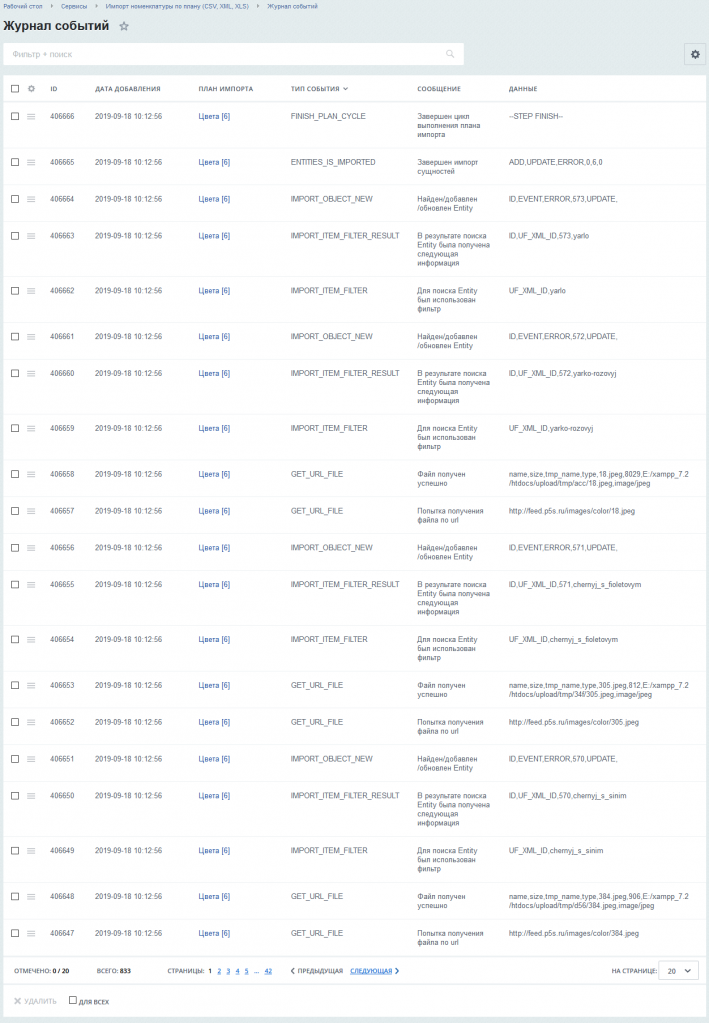The image size is (709, 1023).
Task: Toggle select-all checkbox in table header
Action: (15, 89)
